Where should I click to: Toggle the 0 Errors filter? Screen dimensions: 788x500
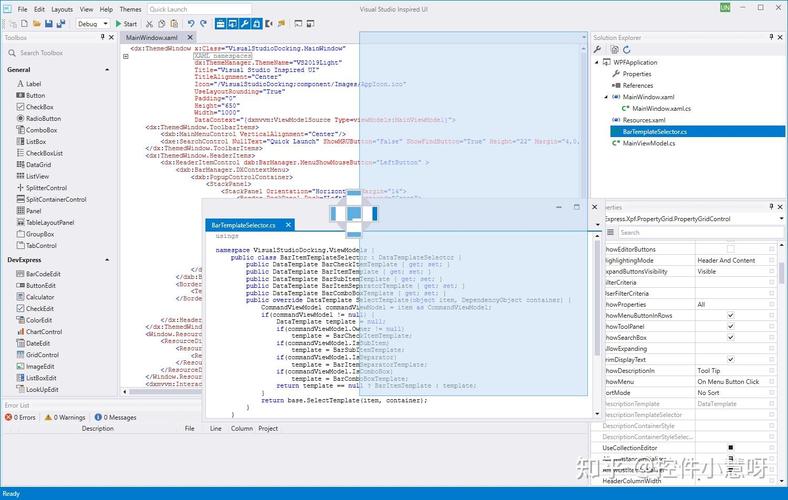point(20,417)
